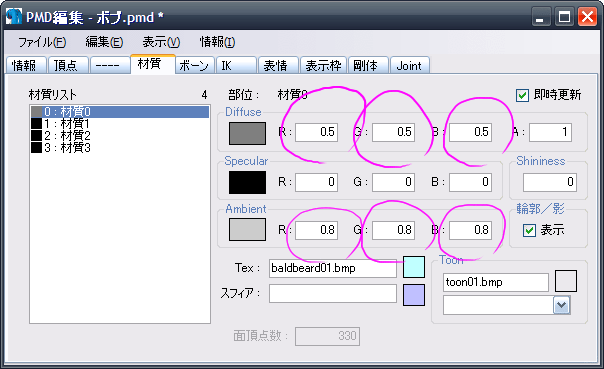
Task: Click the Diffuse G value field
Action: pyautogui.click(x=393, y=132)
